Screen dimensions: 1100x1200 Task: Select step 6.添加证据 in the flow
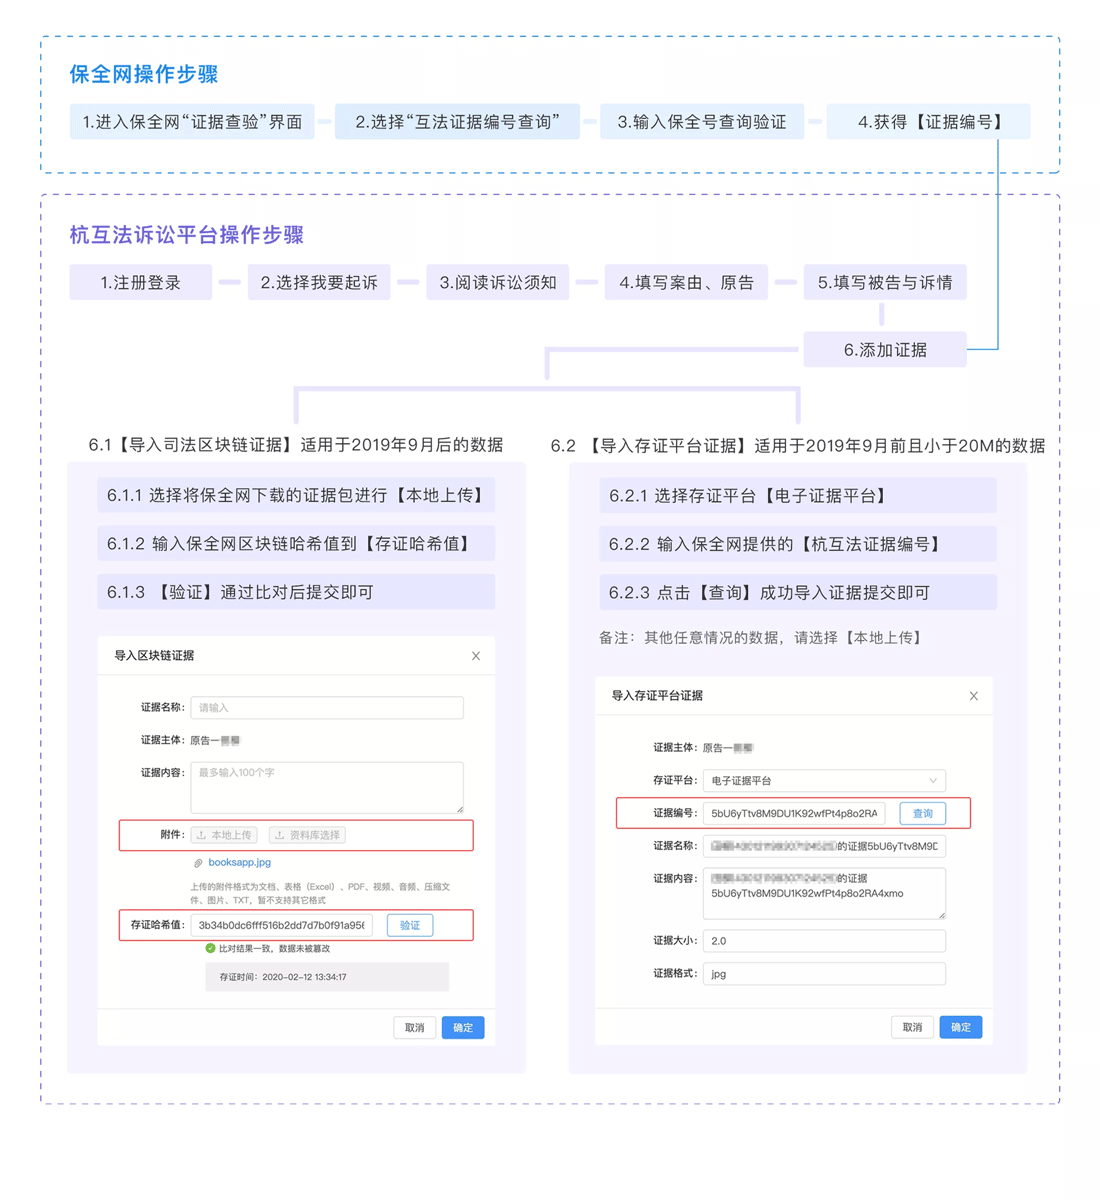885,350
